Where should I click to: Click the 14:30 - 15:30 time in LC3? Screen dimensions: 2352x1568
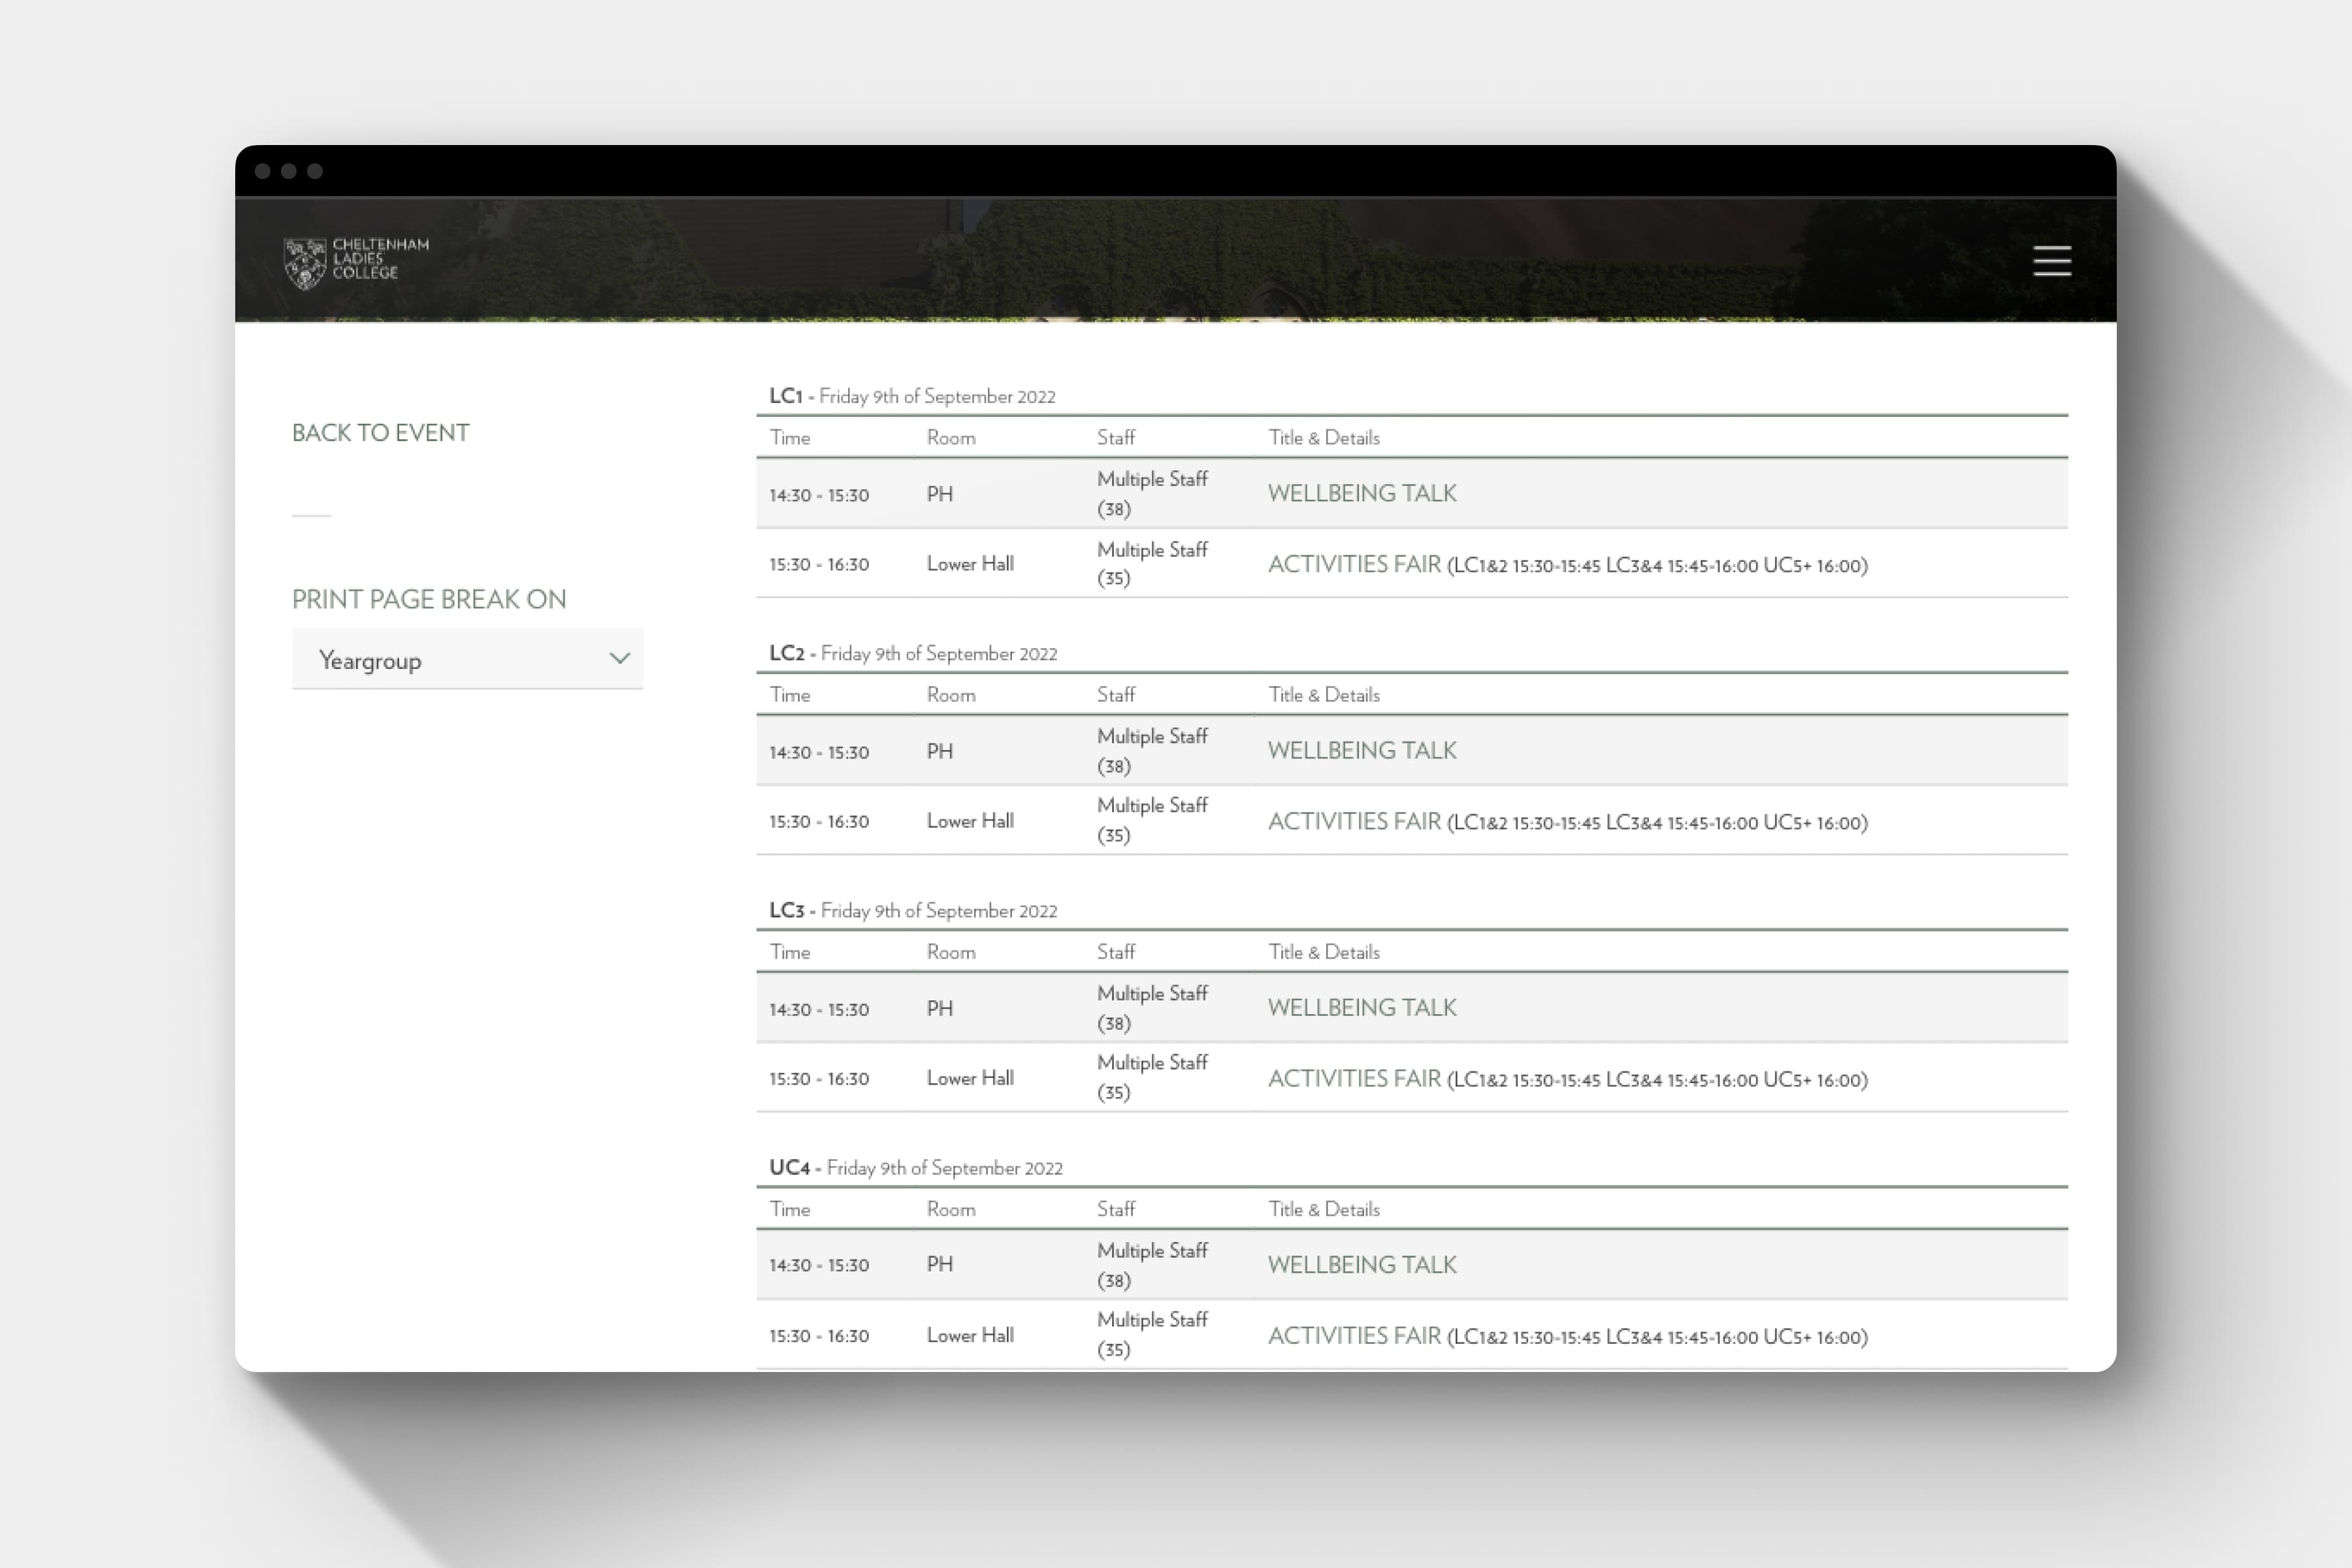pyautogui.click(x=819, y=1009)
